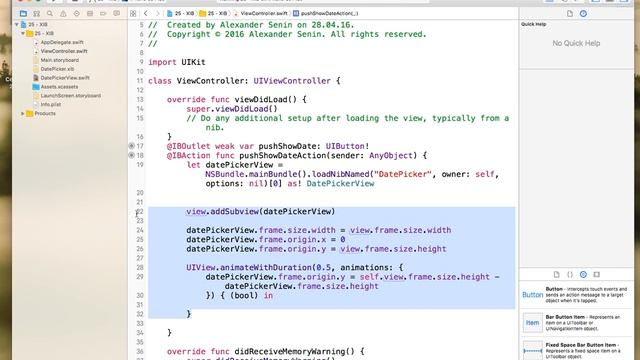The height and width of the screenshot is (360, 640).
Task: Open the Debug navigator
Action: (90, 13)
